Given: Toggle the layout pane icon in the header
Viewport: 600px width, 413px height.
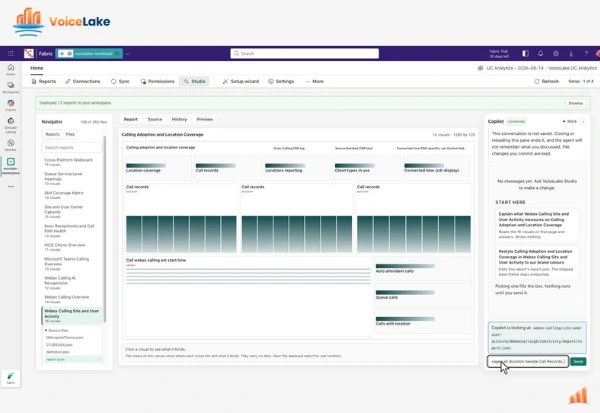Looking at the screenshot, I should (525, 54).
